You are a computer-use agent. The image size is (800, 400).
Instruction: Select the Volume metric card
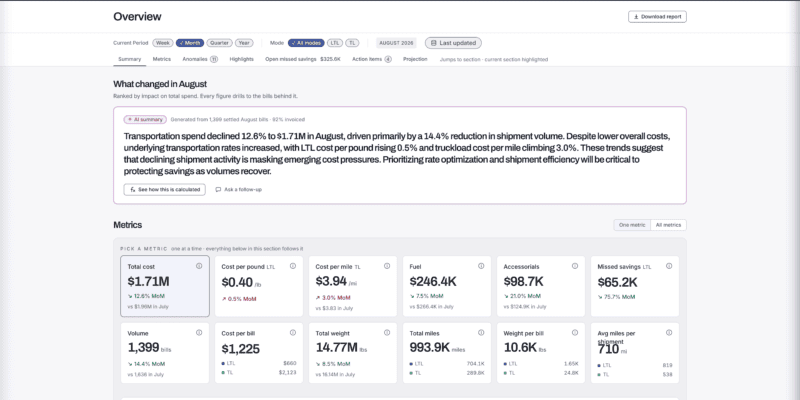165,353
